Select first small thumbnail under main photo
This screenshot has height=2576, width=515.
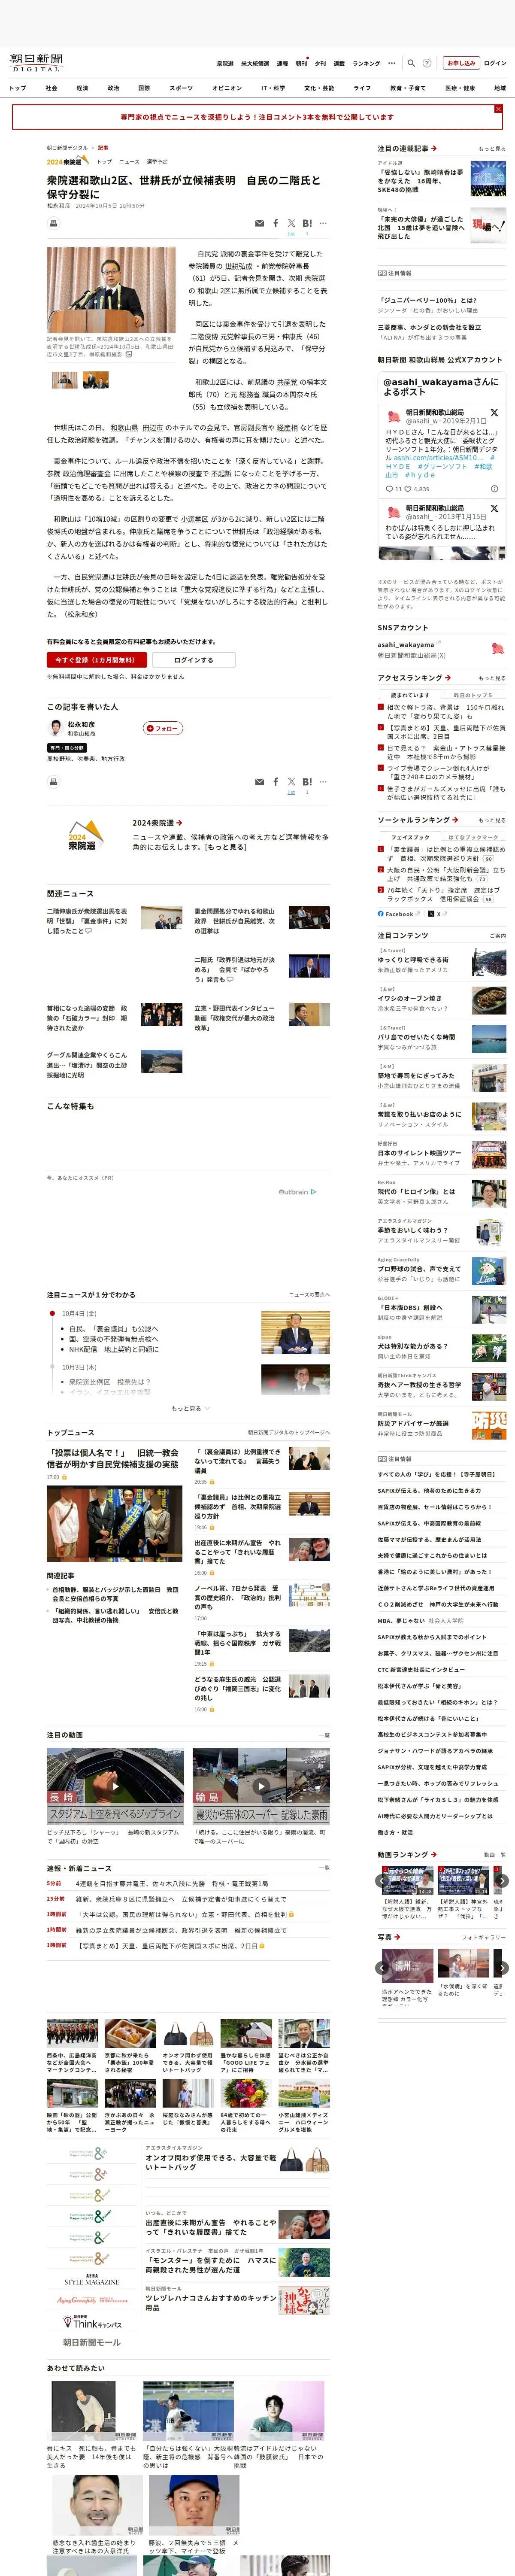[x=65, y=380]
